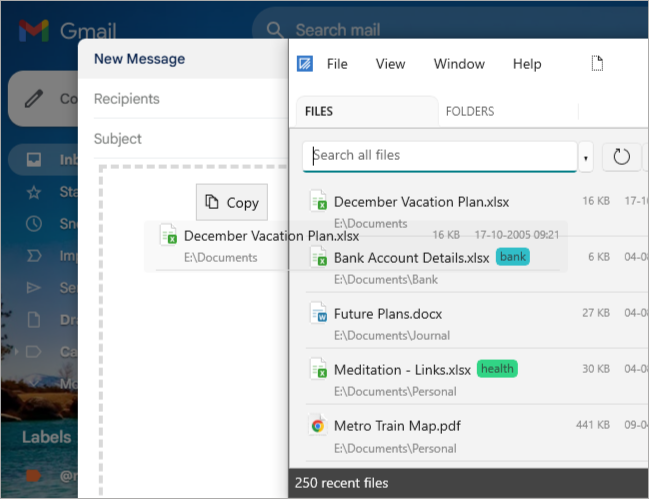Screen dimensions: 649x499
Task: Open the search options dropdown arrow
Action: pyautogui.click(x=586, y=158)
